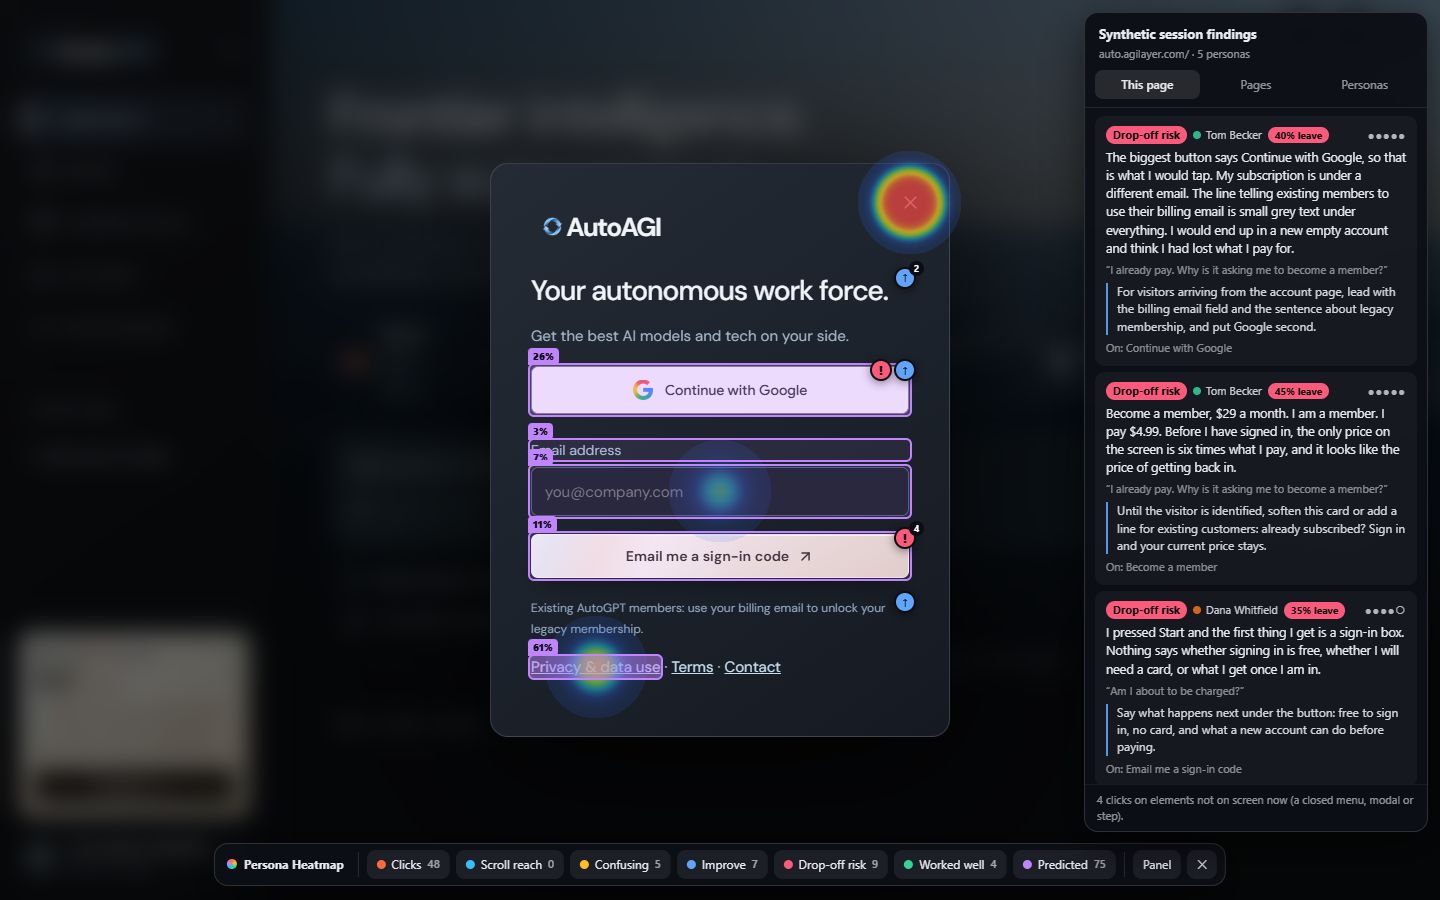
Task: Close the sign-in modal with the X
Action: pos(909,202)
